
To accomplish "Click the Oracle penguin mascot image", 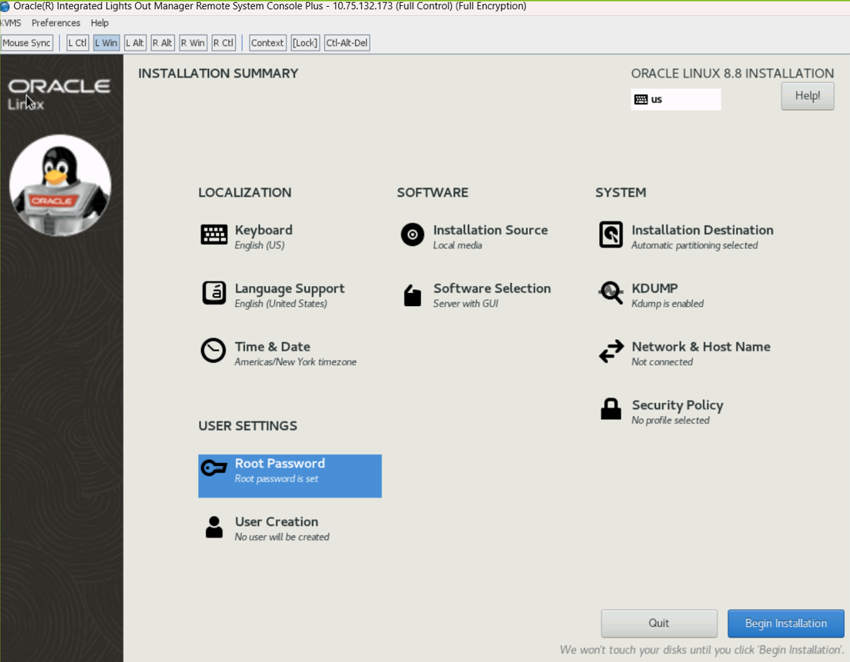I will click(x=60, y=185).
